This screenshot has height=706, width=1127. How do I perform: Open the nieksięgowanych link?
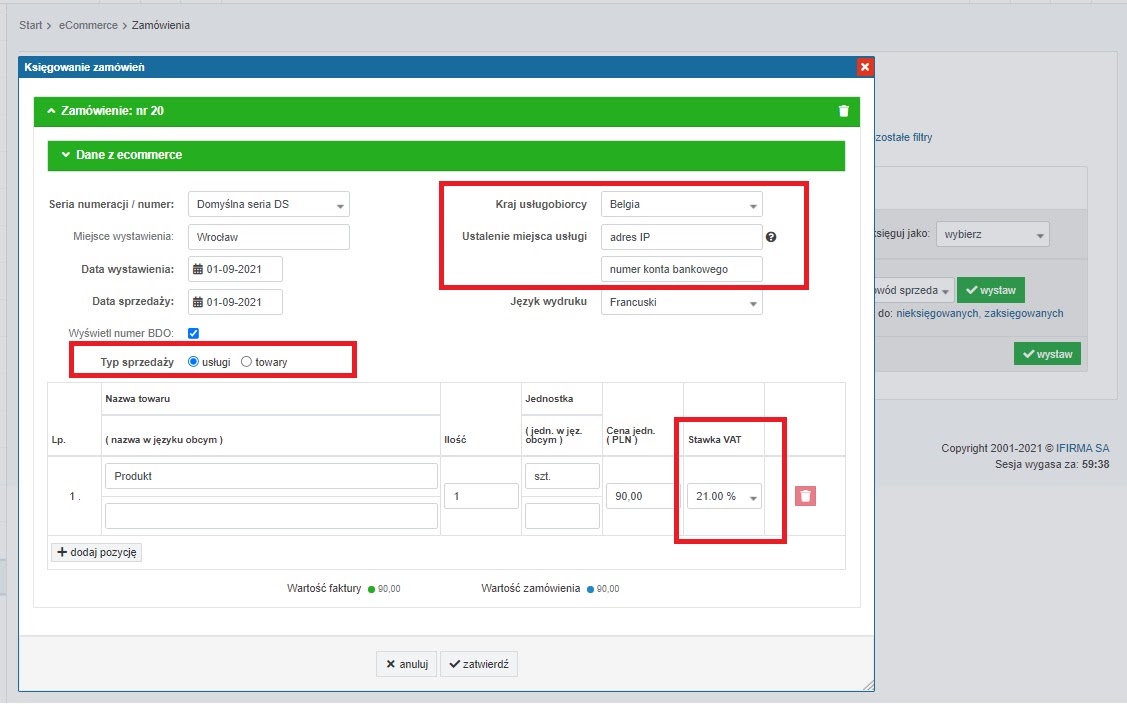pos(937,313)
